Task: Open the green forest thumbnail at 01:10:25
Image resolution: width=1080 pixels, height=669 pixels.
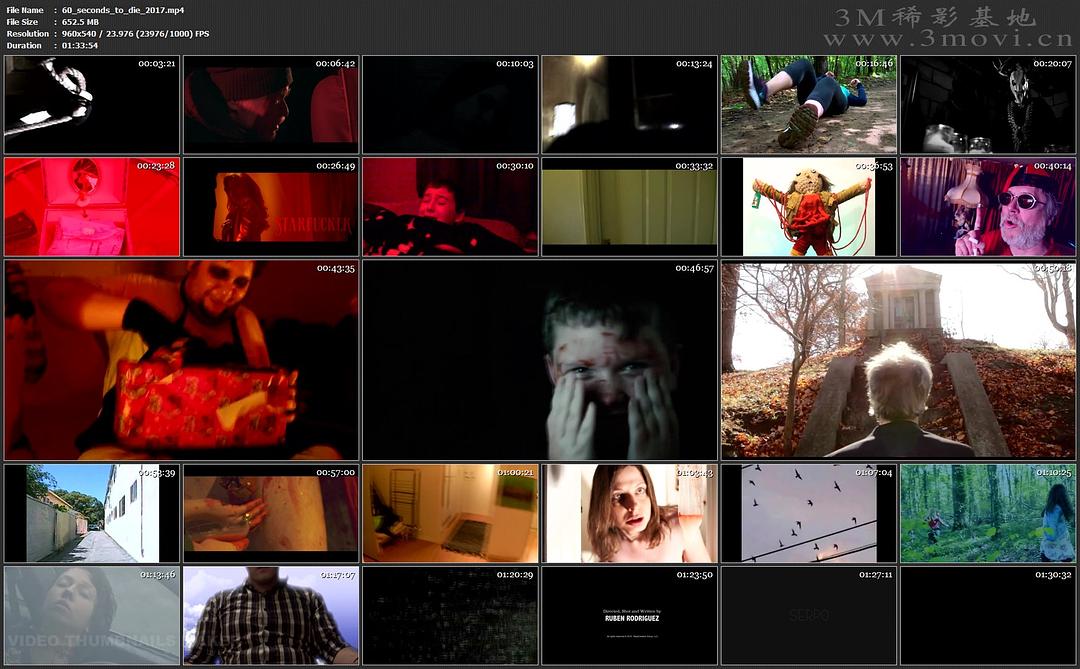Action: pos(988,513)
